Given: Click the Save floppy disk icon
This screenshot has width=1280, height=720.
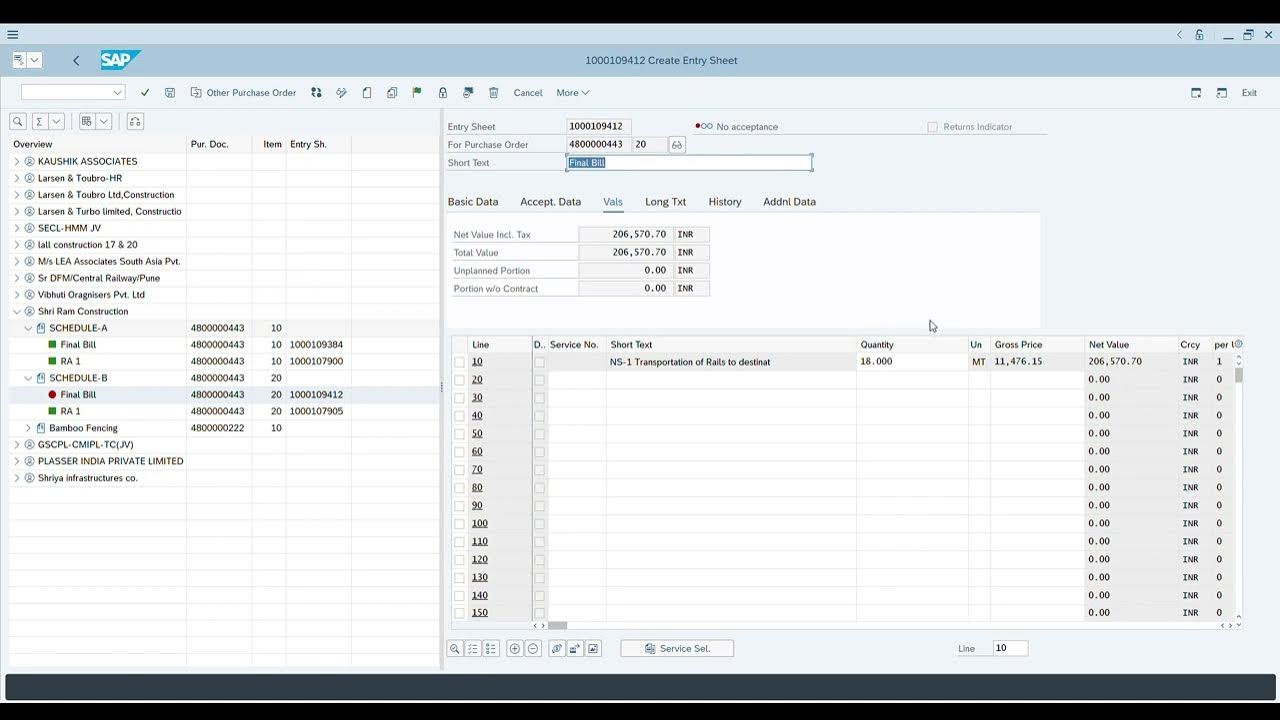Looking at the screenshot, I should tap(170, 92).
